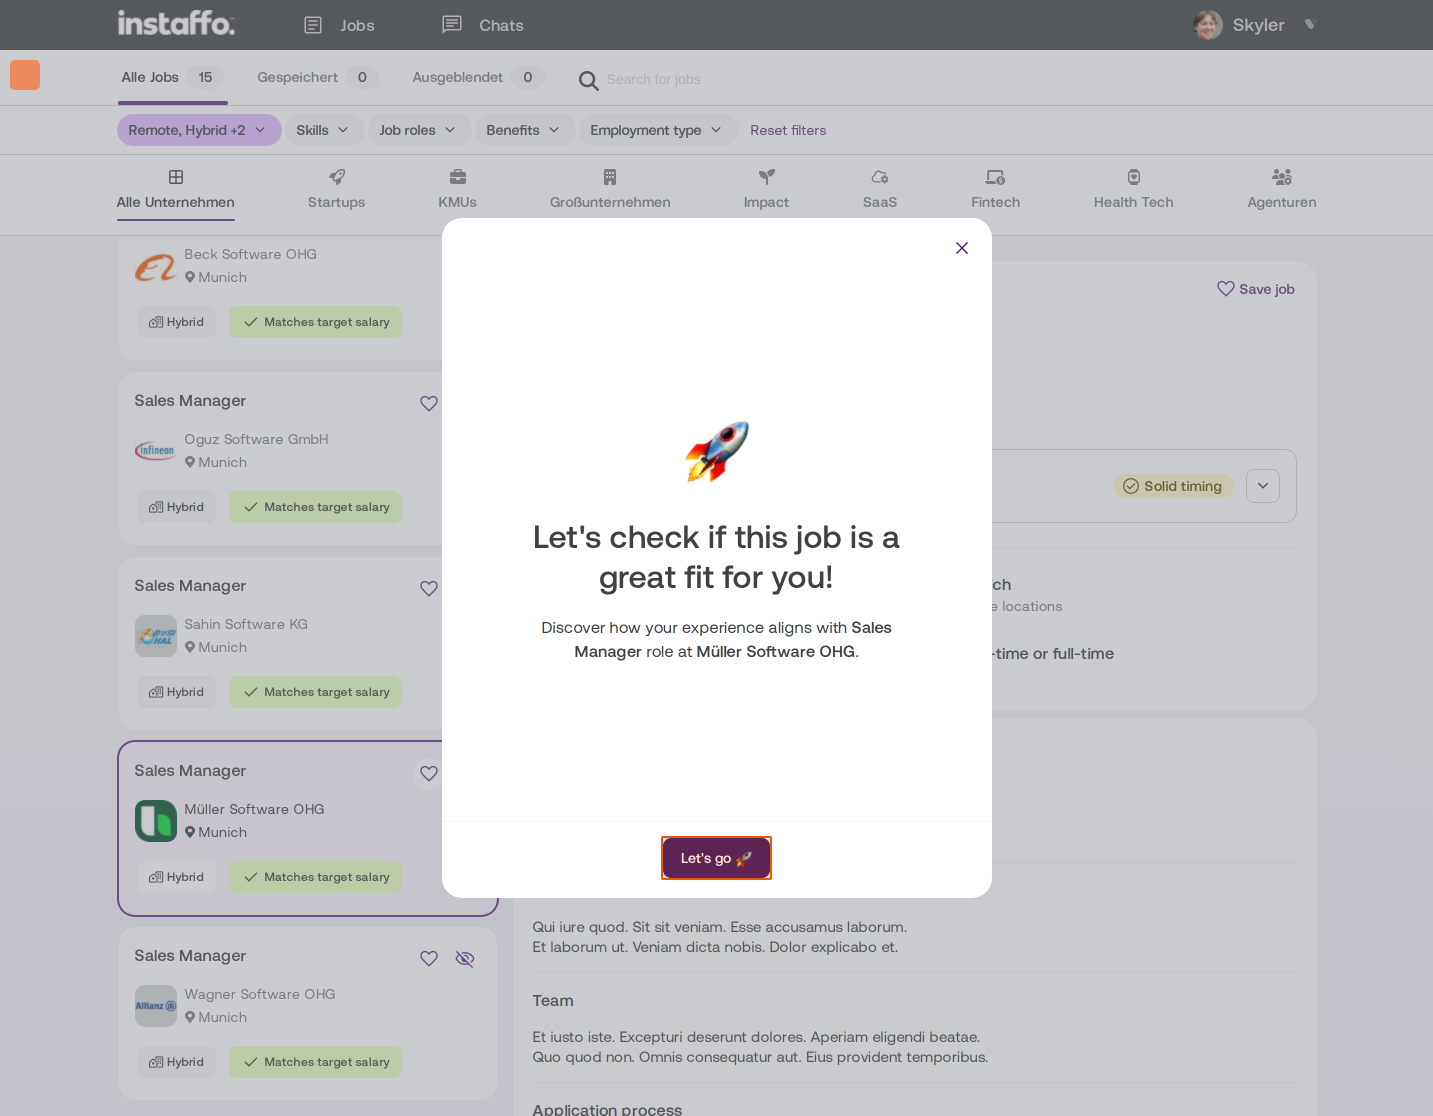Filter by Impact category
The image size is (1433, 1116).
click(x=766, y=190)
